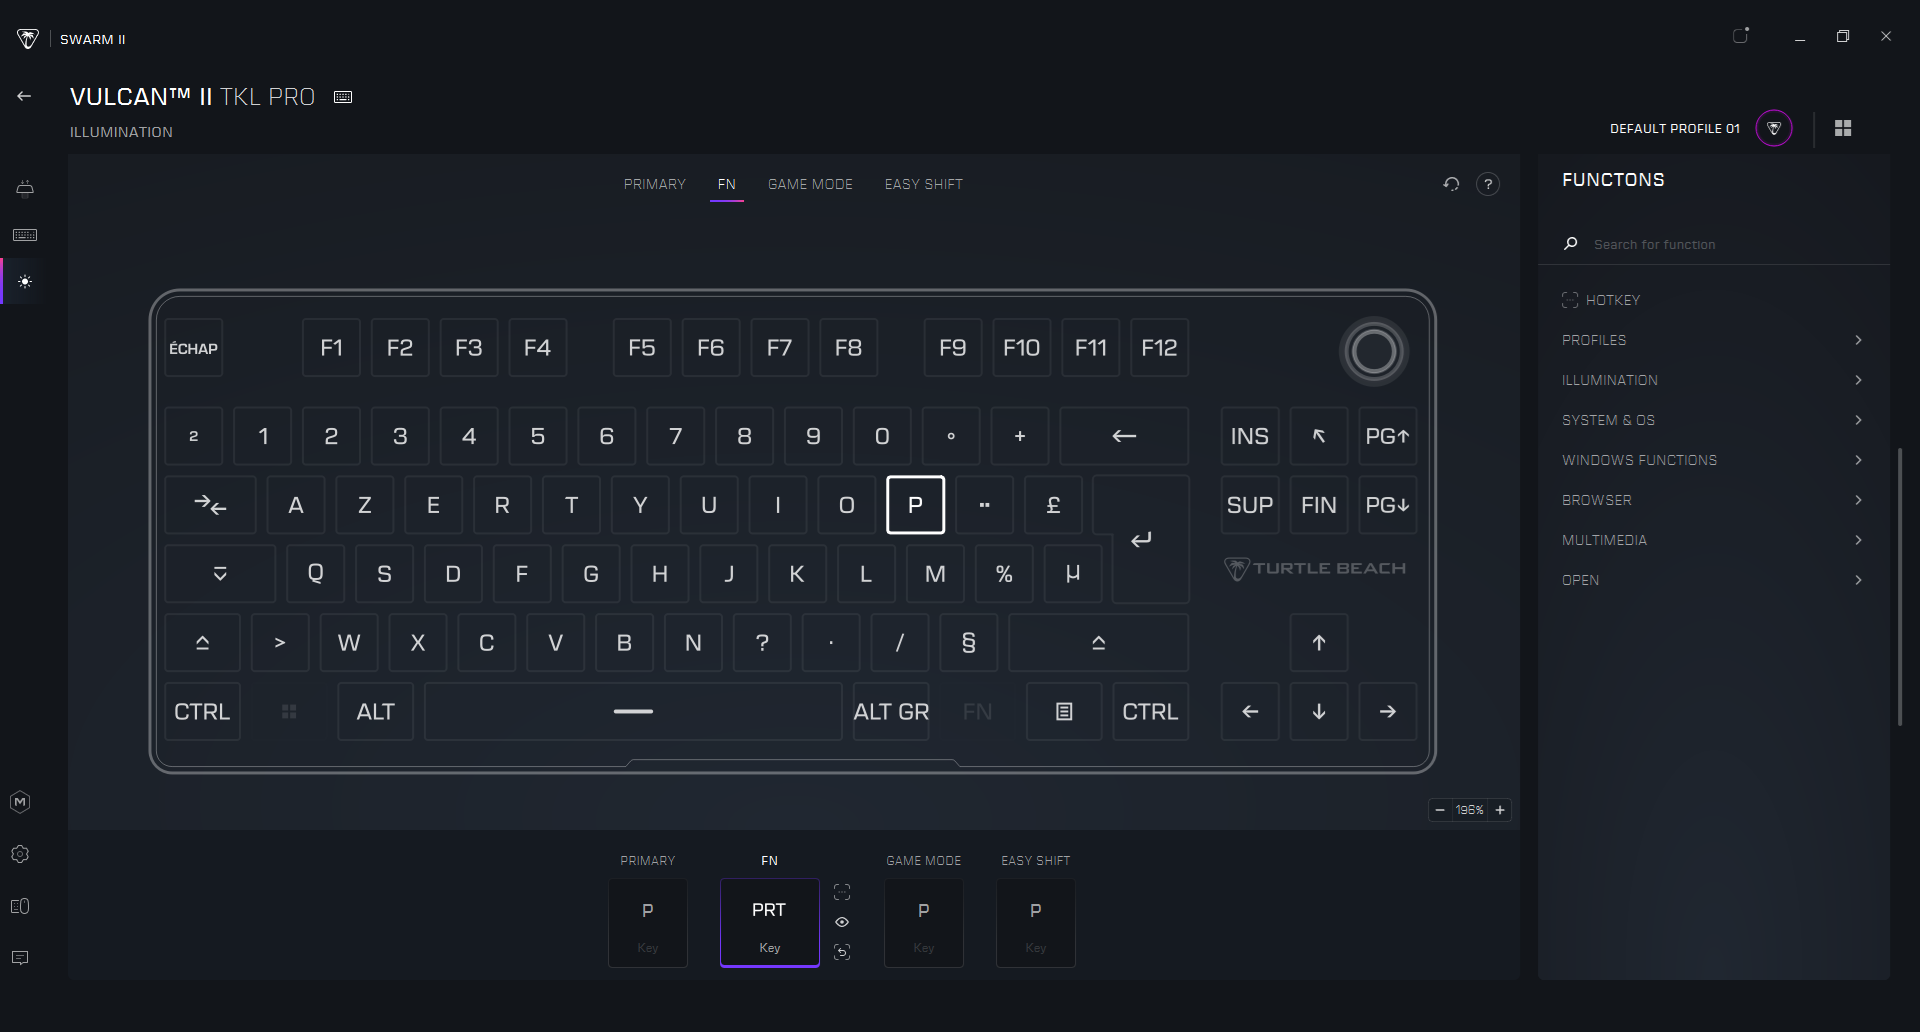Expand the Windows Functions category

[1711, 460]
